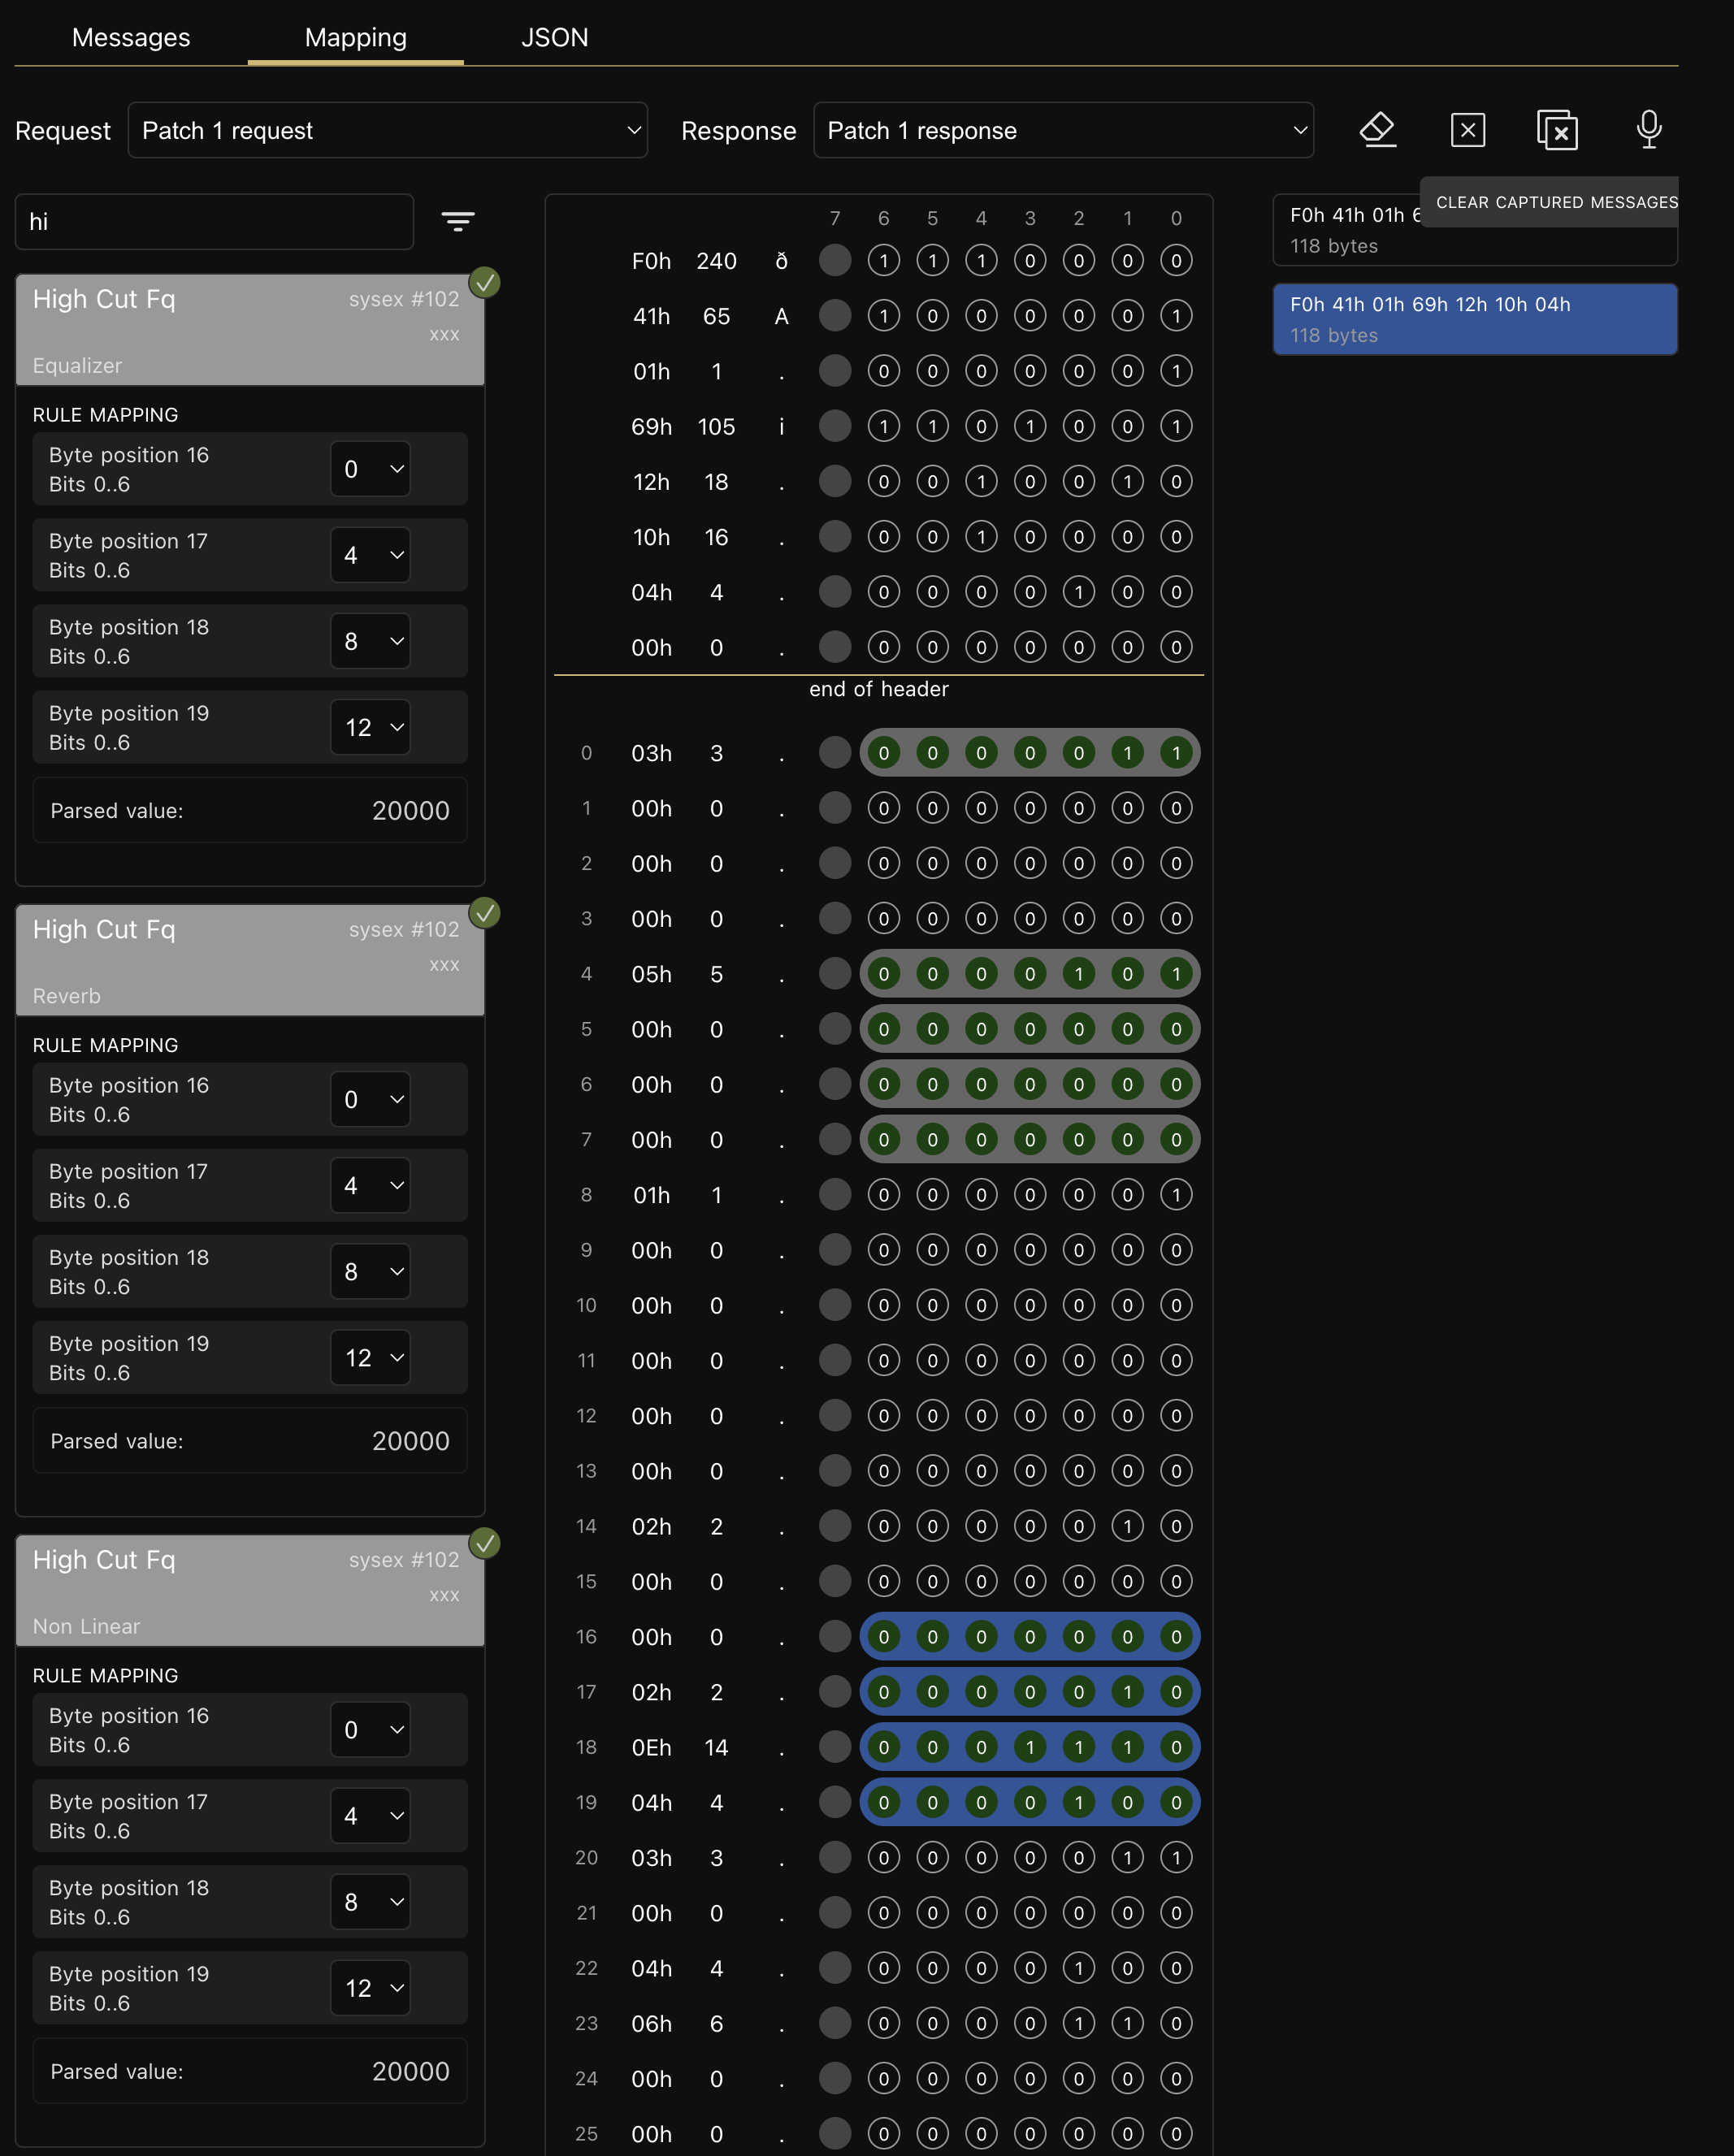Click the green checkmark on Equalizer card
Screen dimensions: 1734x2156
pos(485,283)
